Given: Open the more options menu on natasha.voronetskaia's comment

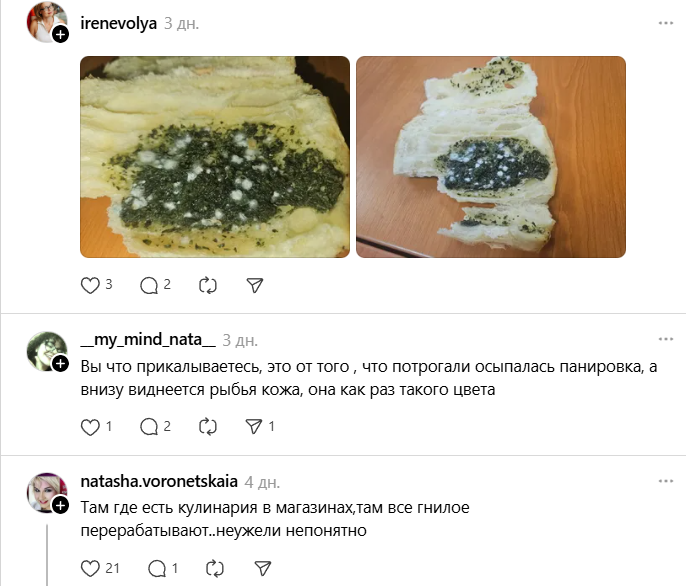Looking at the screenshot, I should point(665,481).
